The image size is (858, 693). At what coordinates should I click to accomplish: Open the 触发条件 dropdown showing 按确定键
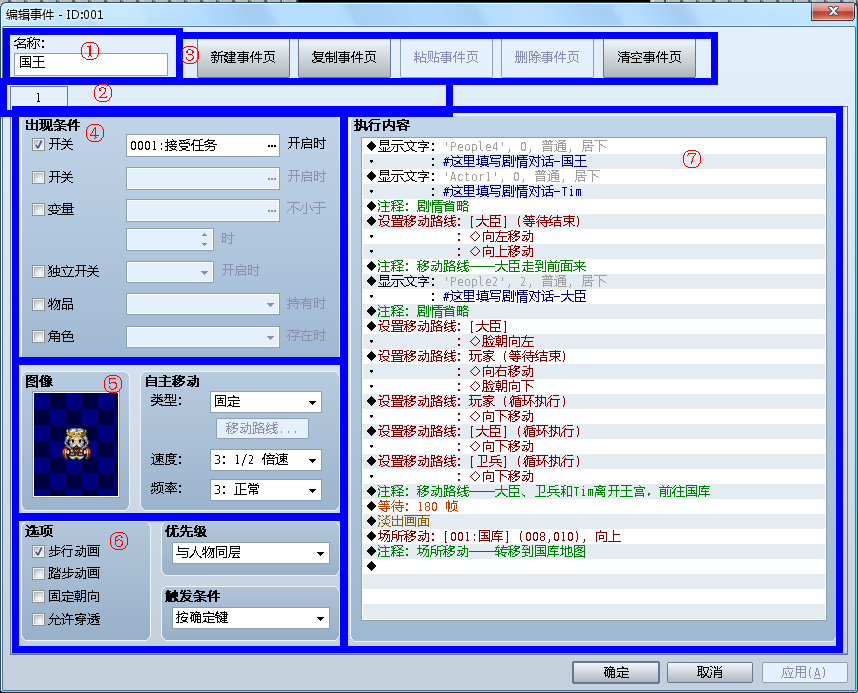[x=251, y=618]
